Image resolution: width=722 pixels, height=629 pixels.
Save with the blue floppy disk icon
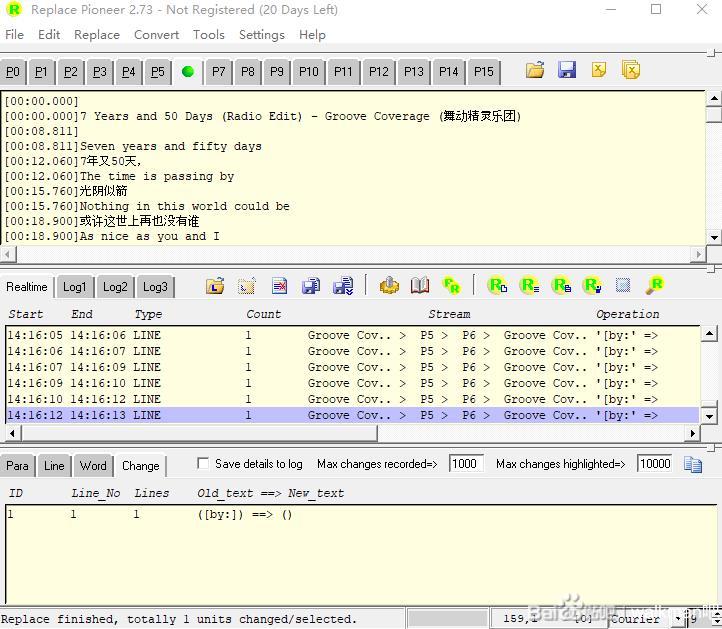tap(567, 70)
